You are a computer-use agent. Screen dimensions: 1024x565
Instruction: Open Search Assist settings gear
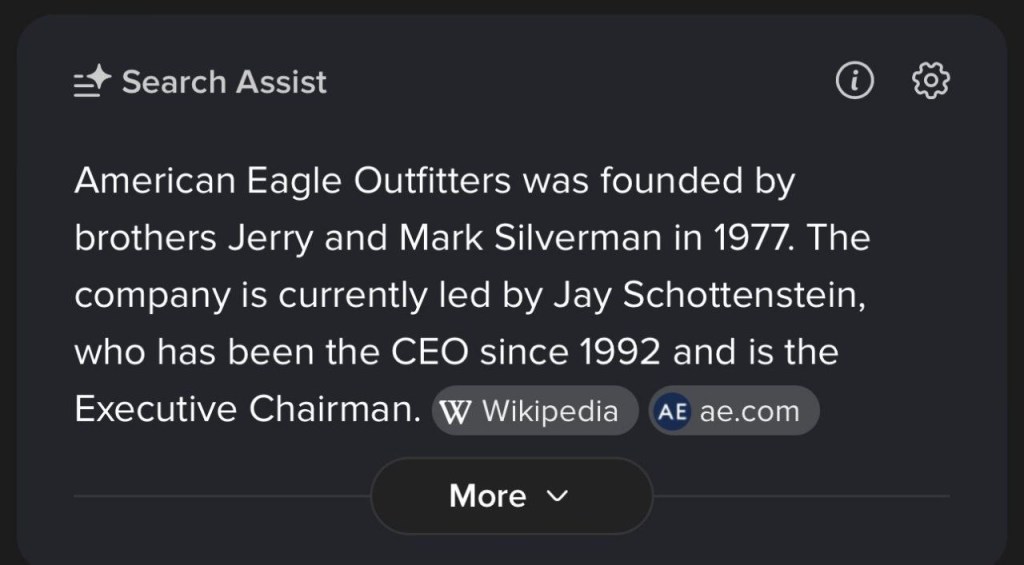(931, 81)
